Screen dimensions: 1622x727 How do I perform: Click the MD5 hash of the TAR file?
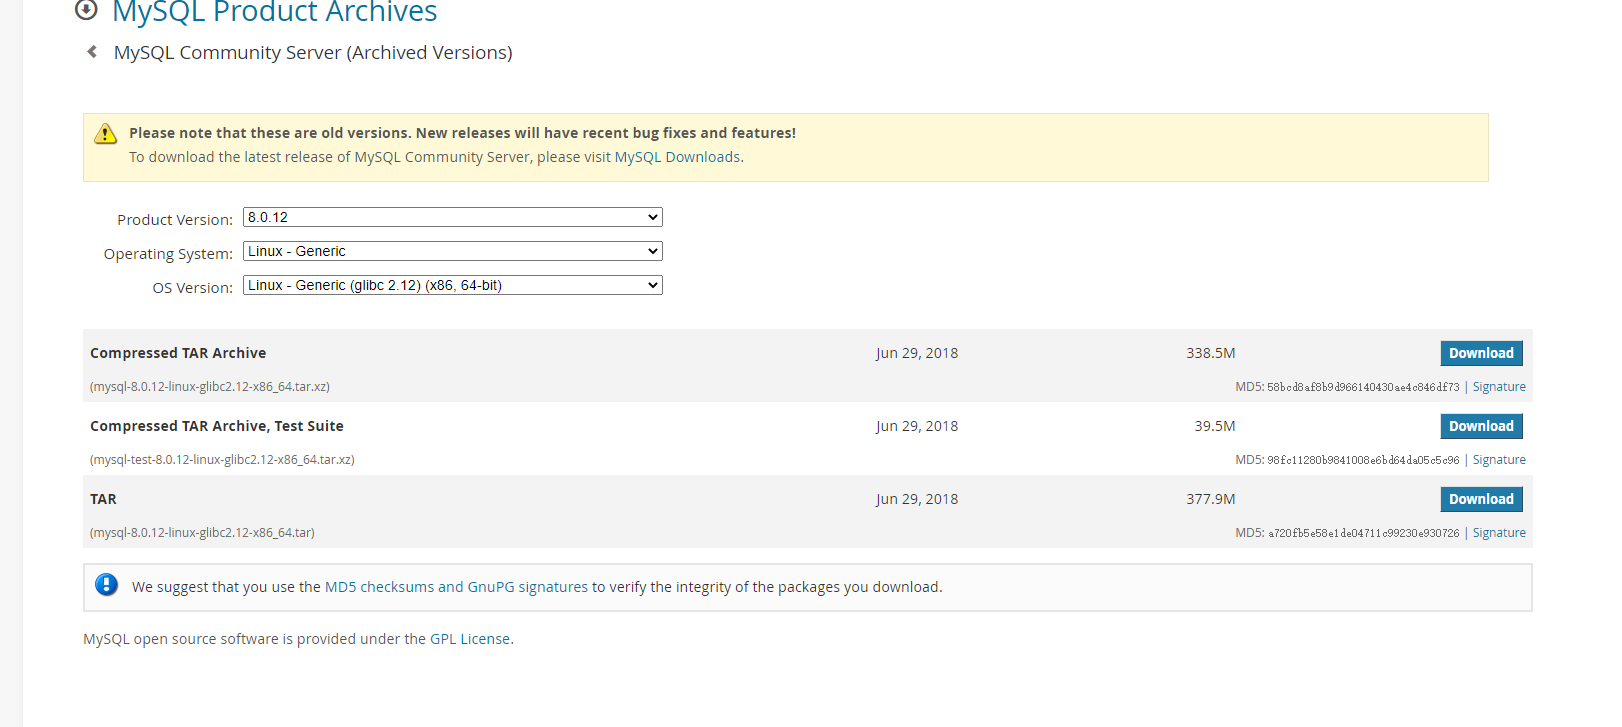pyautogui.click(x=1364, y=533)
